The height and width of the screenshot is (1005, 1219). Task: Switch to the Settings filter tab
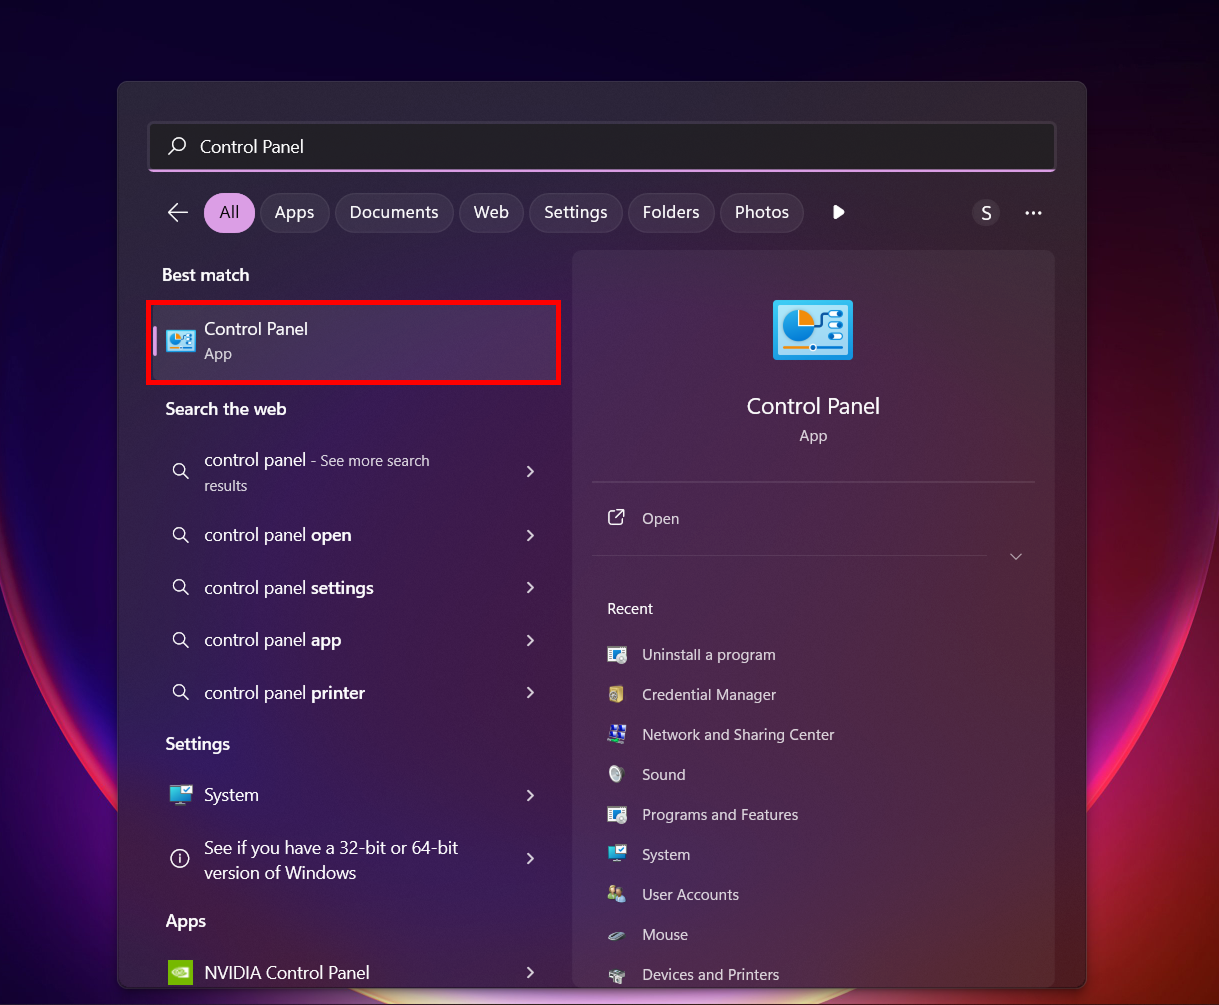[x=575, y=212]
